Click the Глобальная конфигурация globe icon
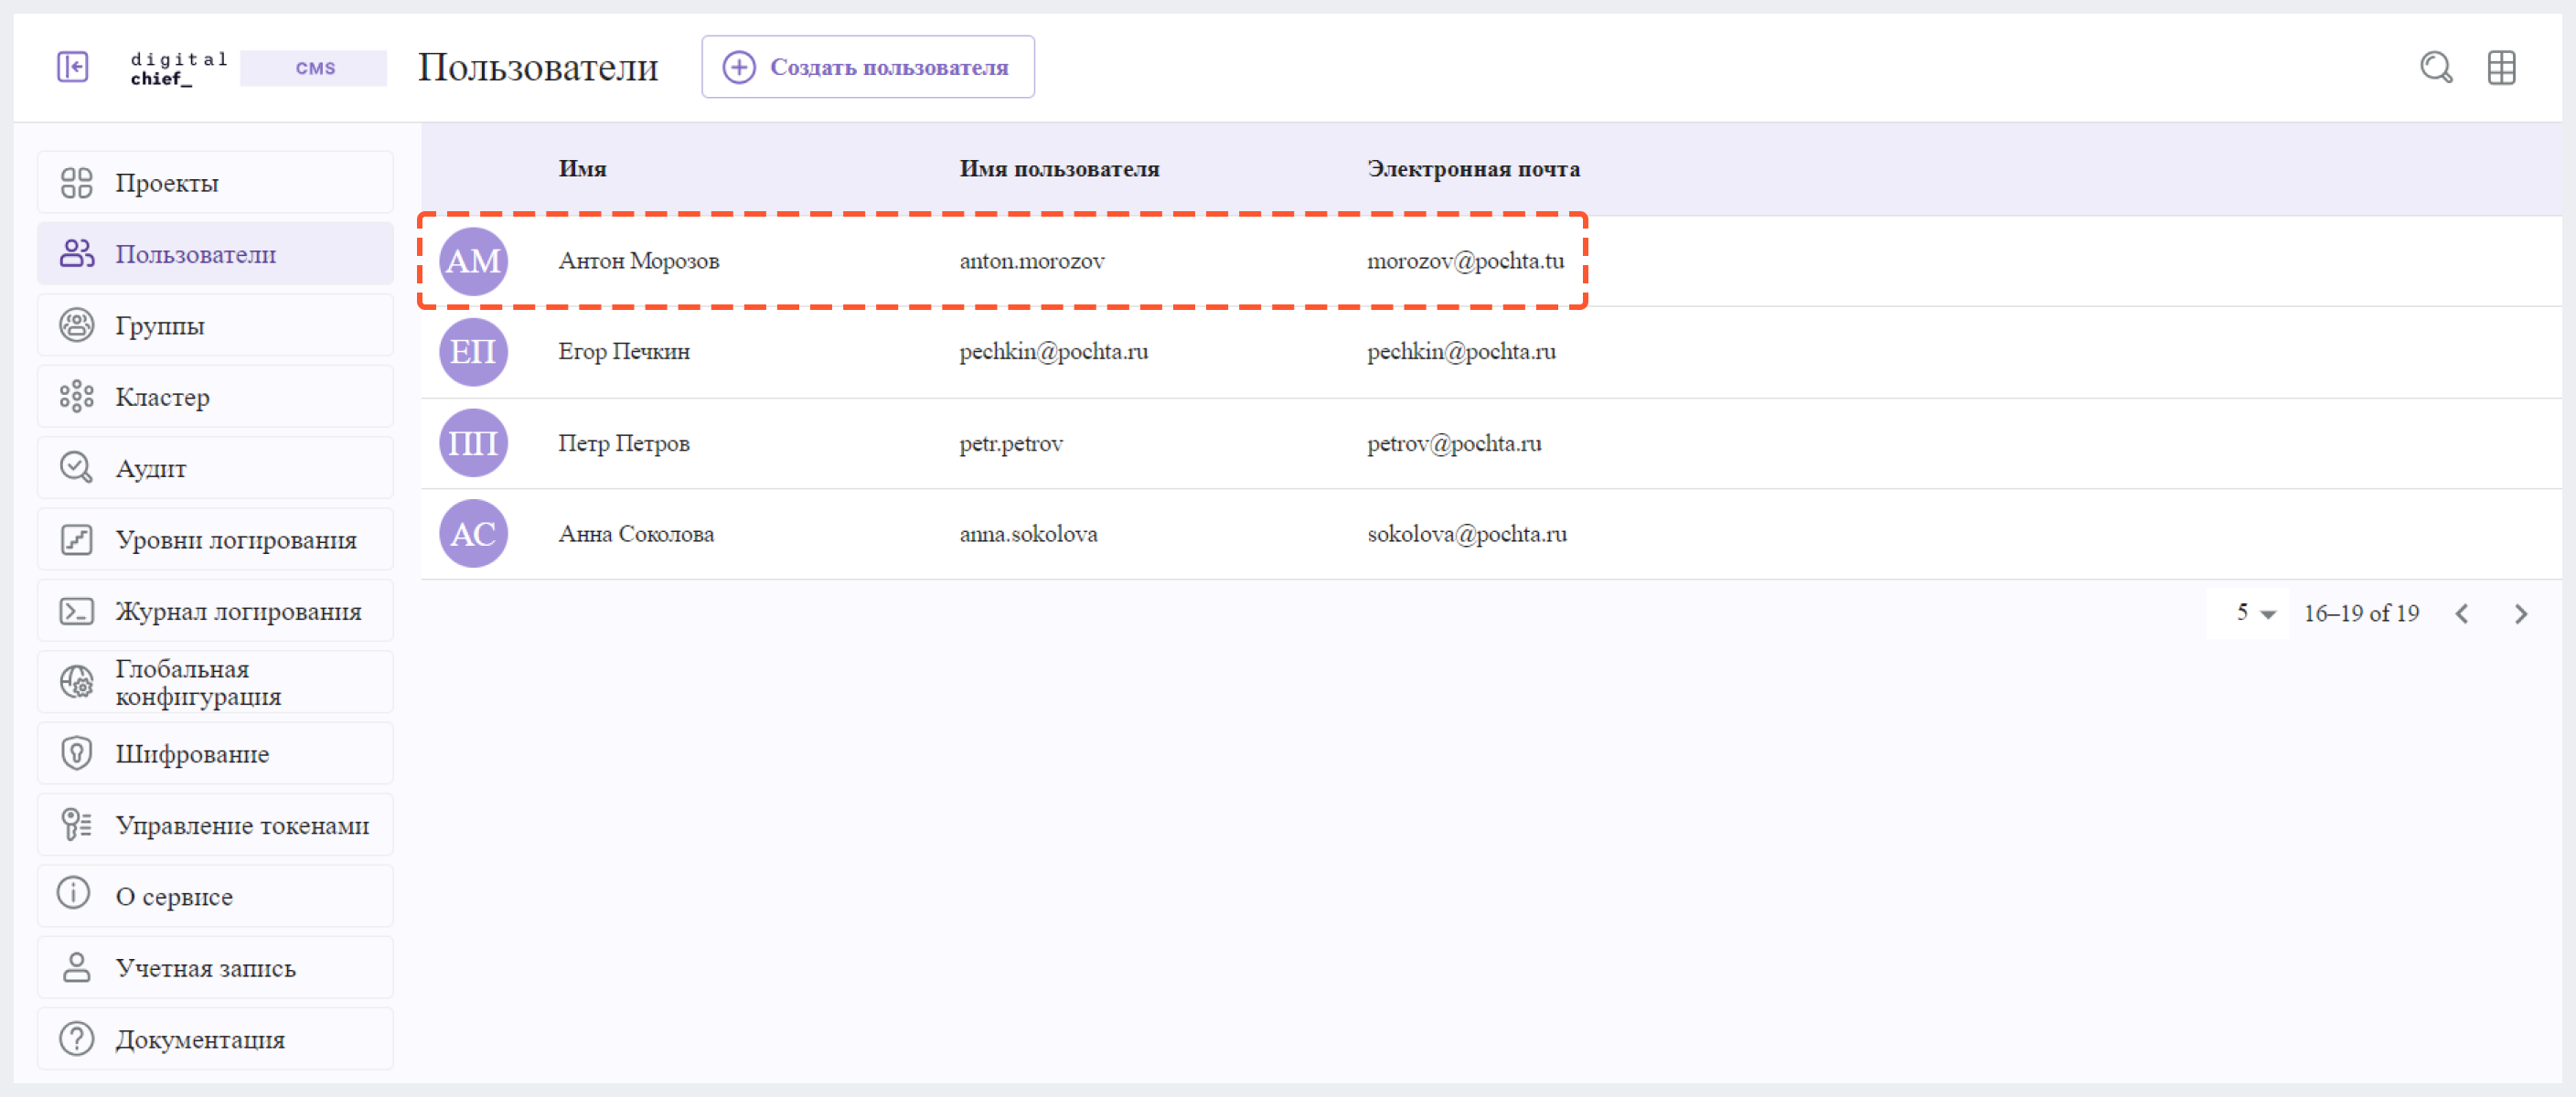Viewport: 2576px width, 1097px height. pyautogui.click(x=76, y=682)
